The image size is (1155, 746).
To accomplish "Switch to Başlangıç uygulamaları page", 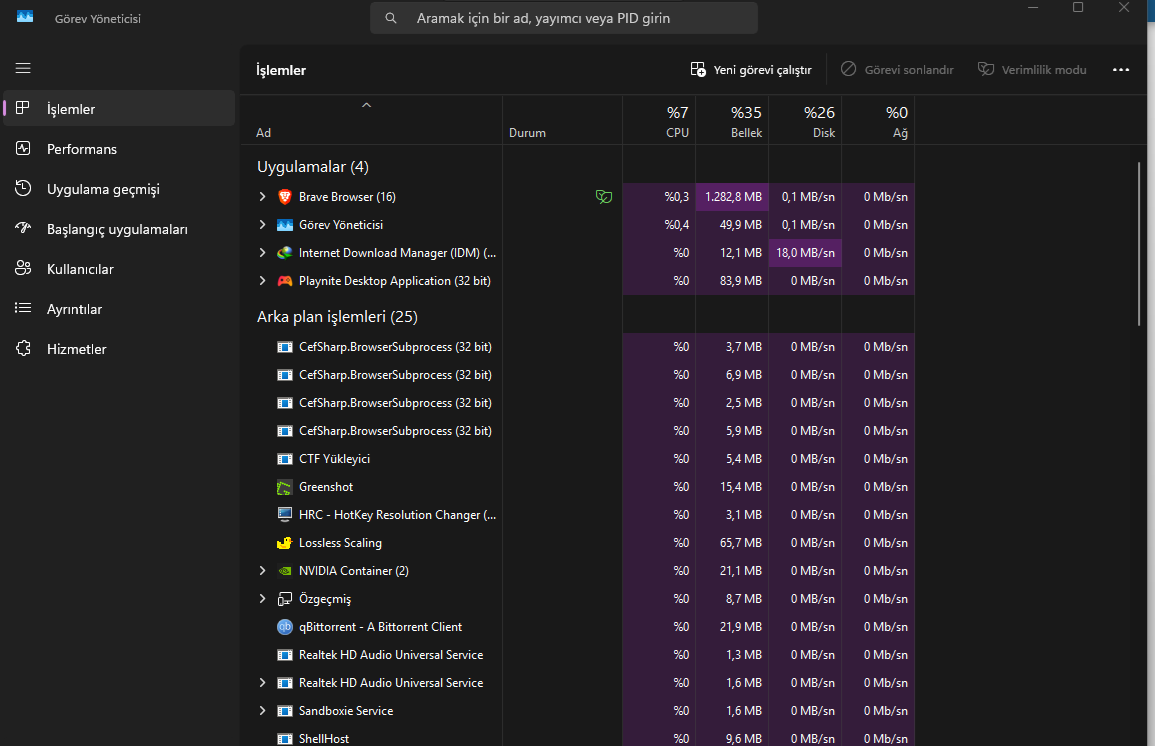I will pyautogui.click(x=117, y=229).
